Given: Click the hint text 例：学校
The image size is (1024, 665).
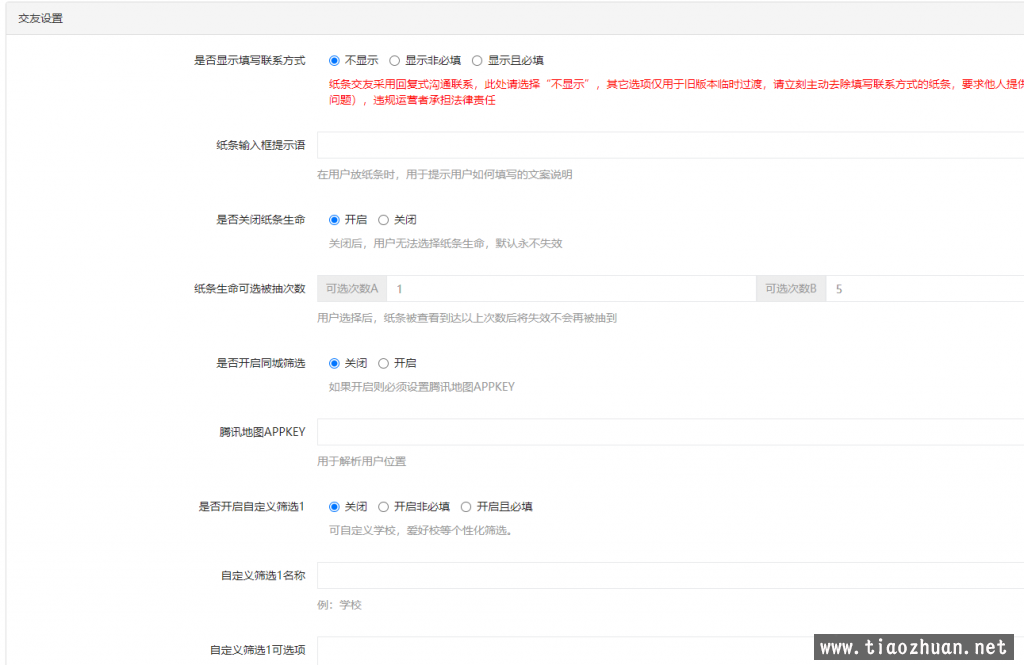Looking at the screenshot, I should coord(340,605).
